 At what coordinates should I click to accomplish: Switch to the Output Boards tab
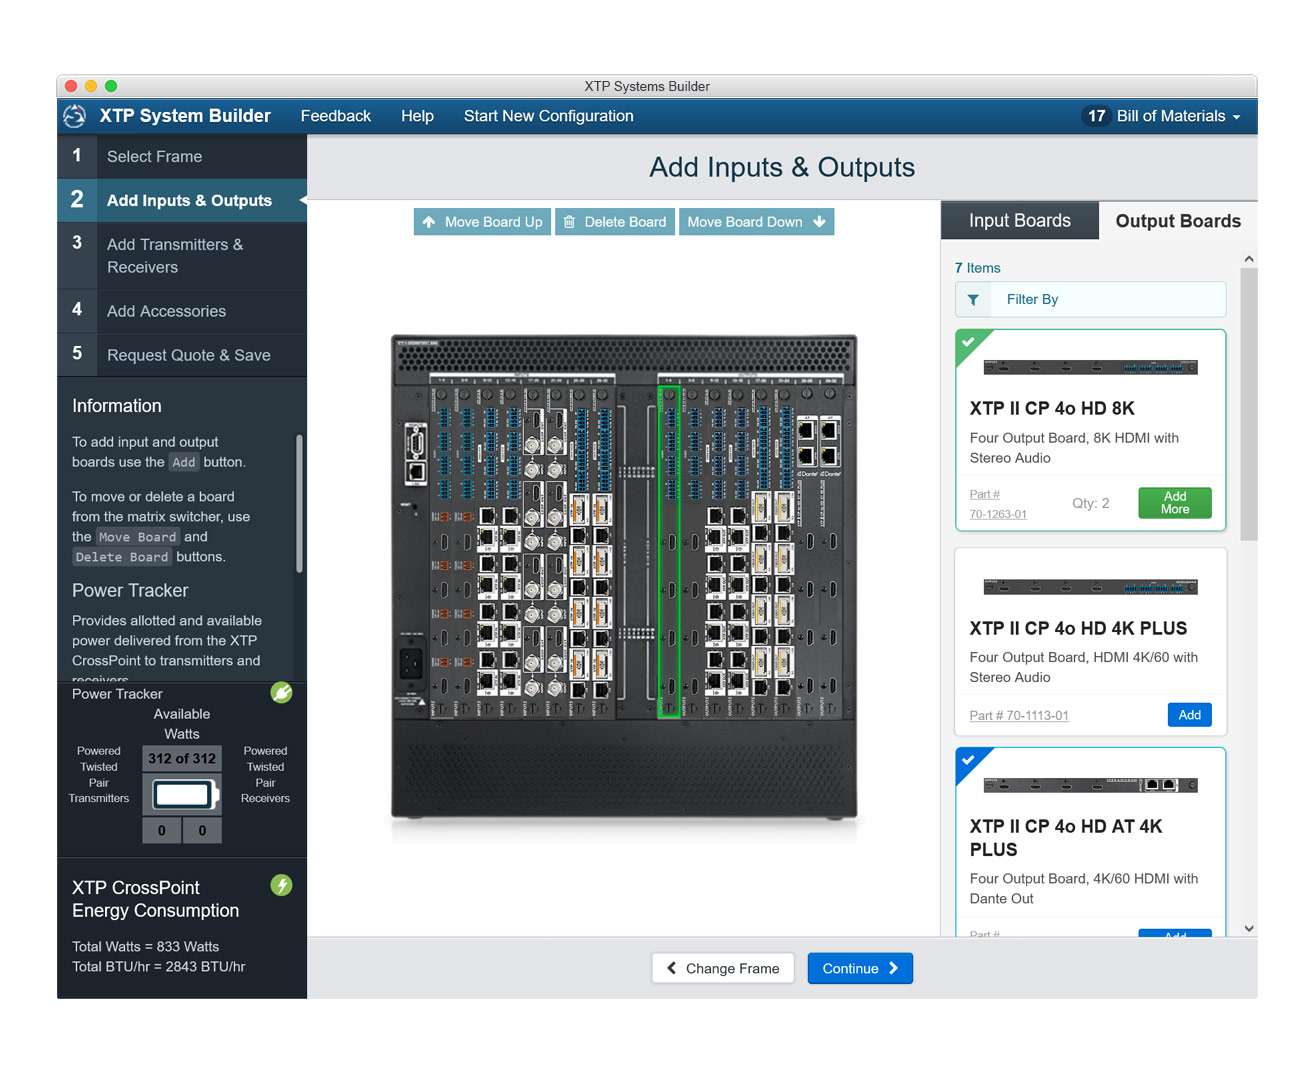(x=1178, y=221)
